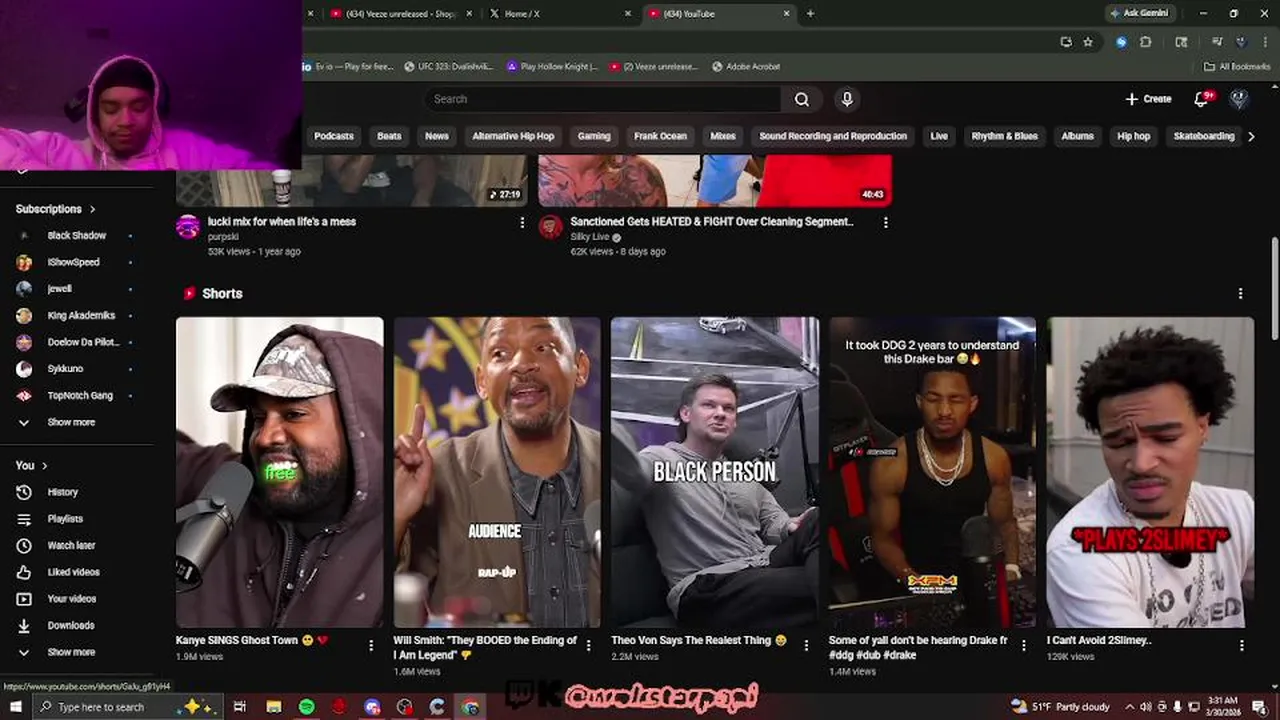Open options for the DDG Drake short
The width and height of the screenshot is (1280, 720).
click(1023, 646)
